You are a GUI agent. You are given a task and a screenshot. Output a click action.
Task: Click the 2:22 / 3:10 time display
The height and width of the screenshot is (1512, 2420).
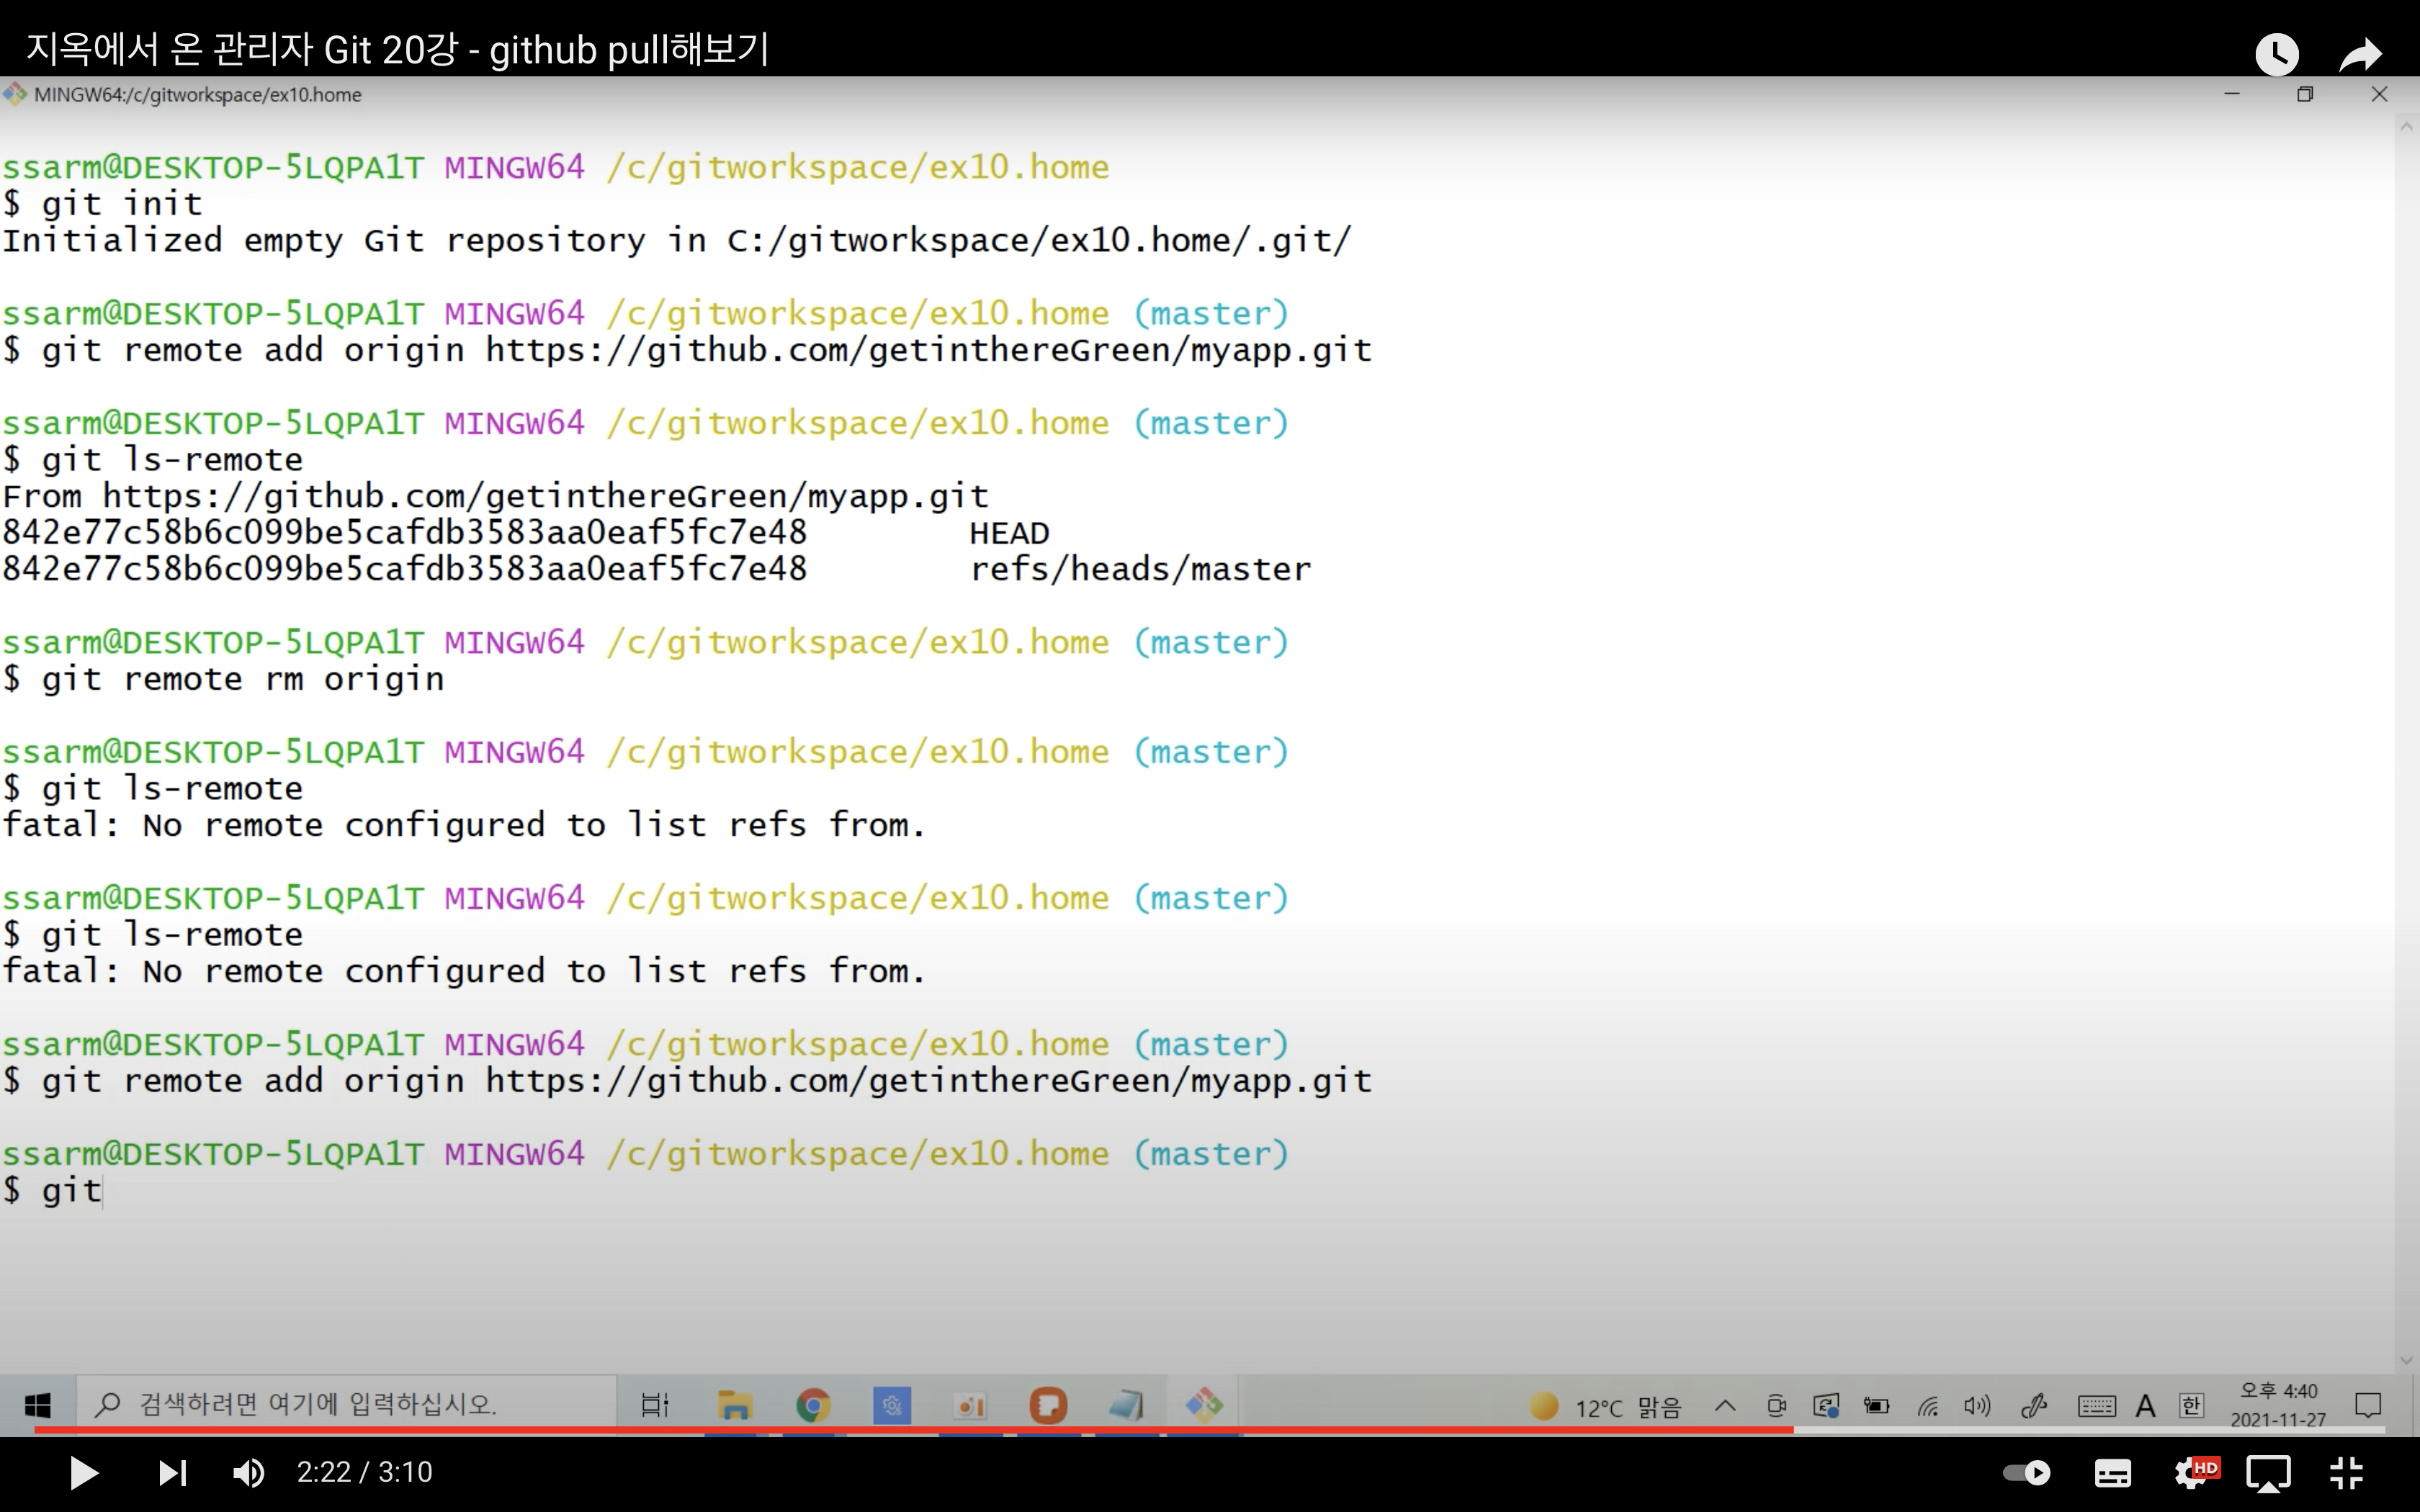pos(364,1472)
